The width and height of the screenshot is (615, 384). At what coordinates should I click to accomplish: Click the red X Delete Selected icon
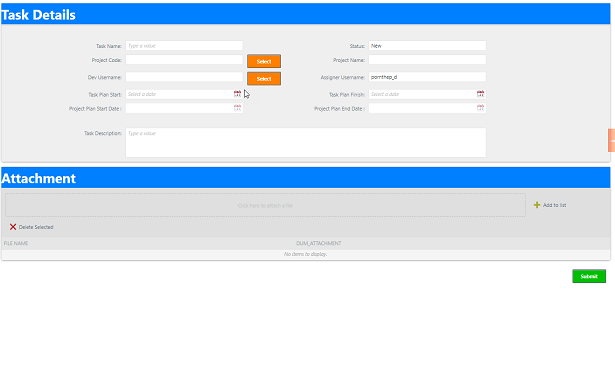pos(13,227)
